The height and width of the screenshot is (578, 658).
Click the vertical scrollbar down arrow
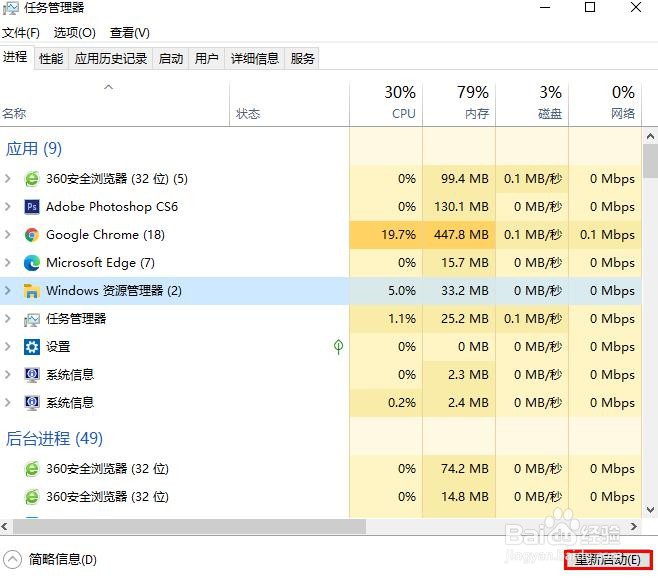[650, 510]
